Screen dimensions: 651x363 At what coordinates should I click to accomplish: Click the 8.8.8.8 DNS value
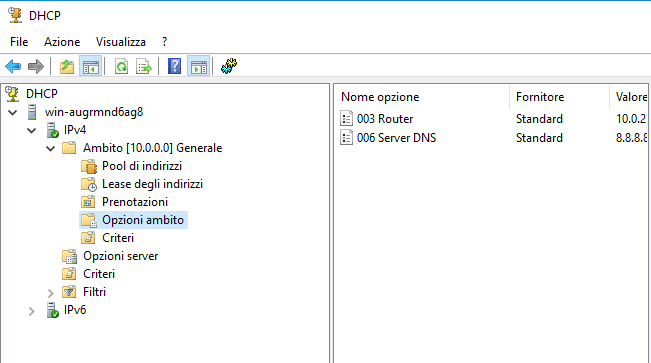click(x=631, y=138)
